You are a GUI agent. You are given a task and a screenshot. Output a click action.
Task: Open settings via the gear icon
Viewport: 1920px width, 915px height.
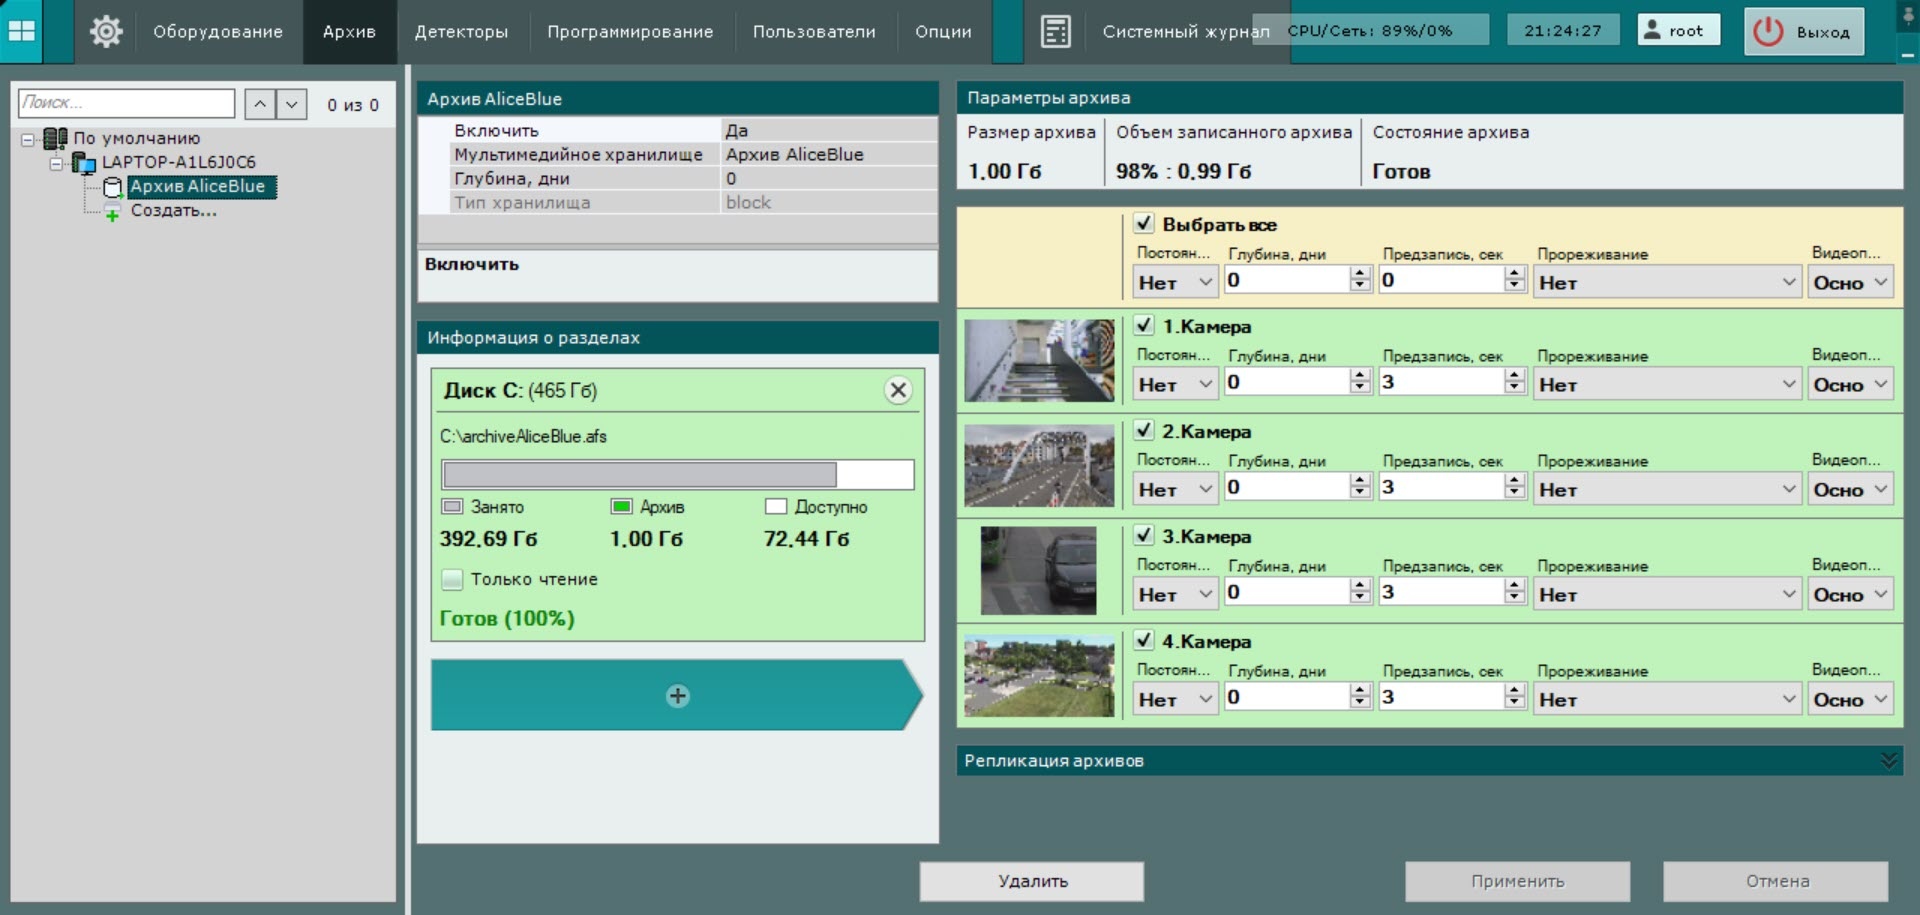[x=106, y=31]
